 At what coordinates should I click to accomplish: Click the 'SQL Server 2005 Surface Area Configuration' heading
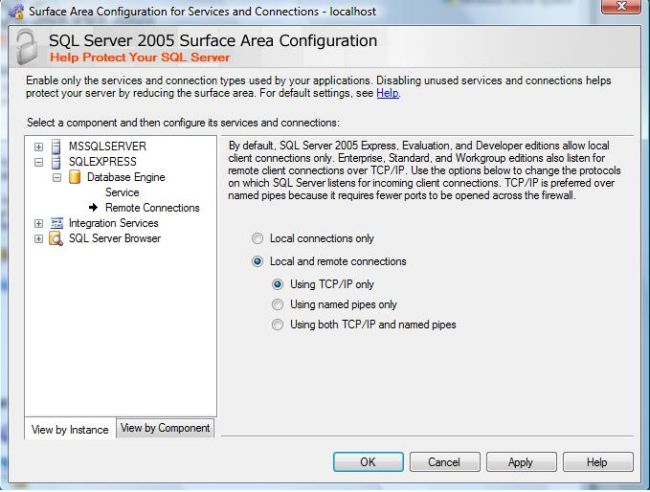(x=213, y=41)
